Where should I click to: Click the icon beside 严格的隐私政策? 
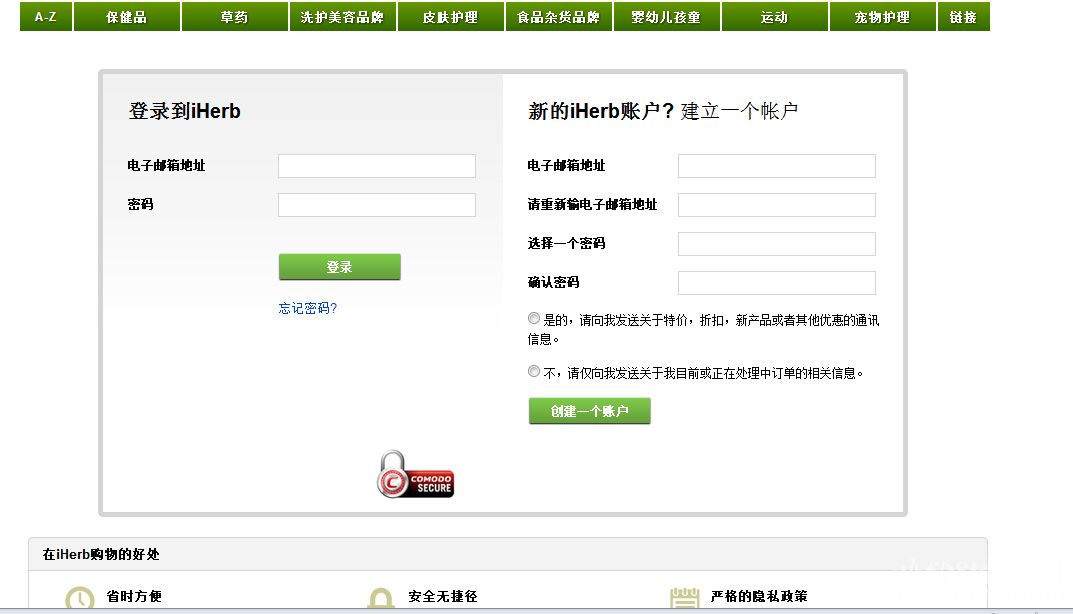point(684,598)
